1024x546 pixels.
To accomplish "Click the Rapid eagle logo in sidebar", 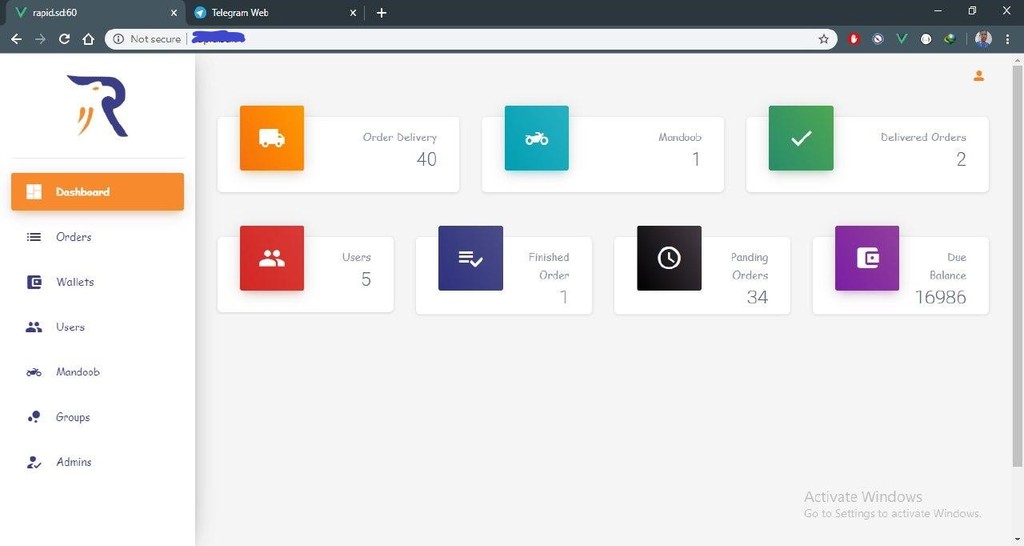I will [98, 105].
